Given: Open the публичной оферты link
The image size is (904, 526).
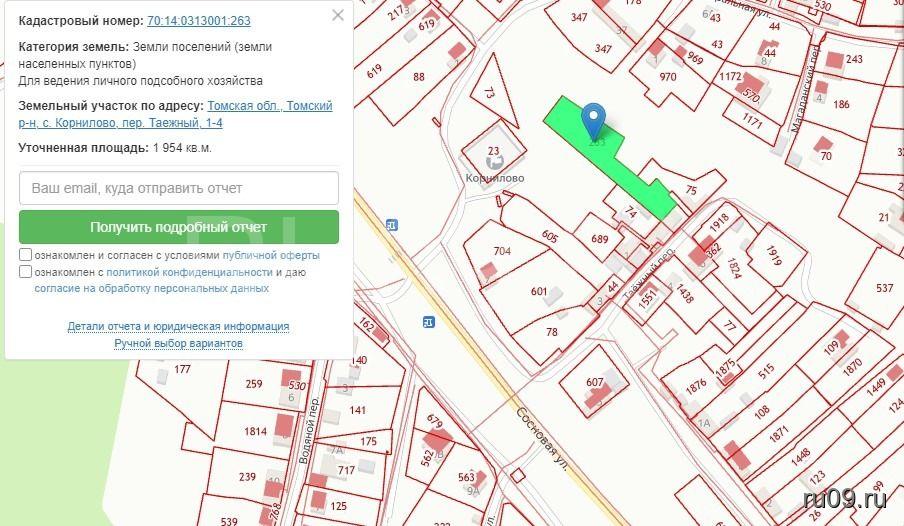Looking at the screenshot, I should click(x=278, y=255).
